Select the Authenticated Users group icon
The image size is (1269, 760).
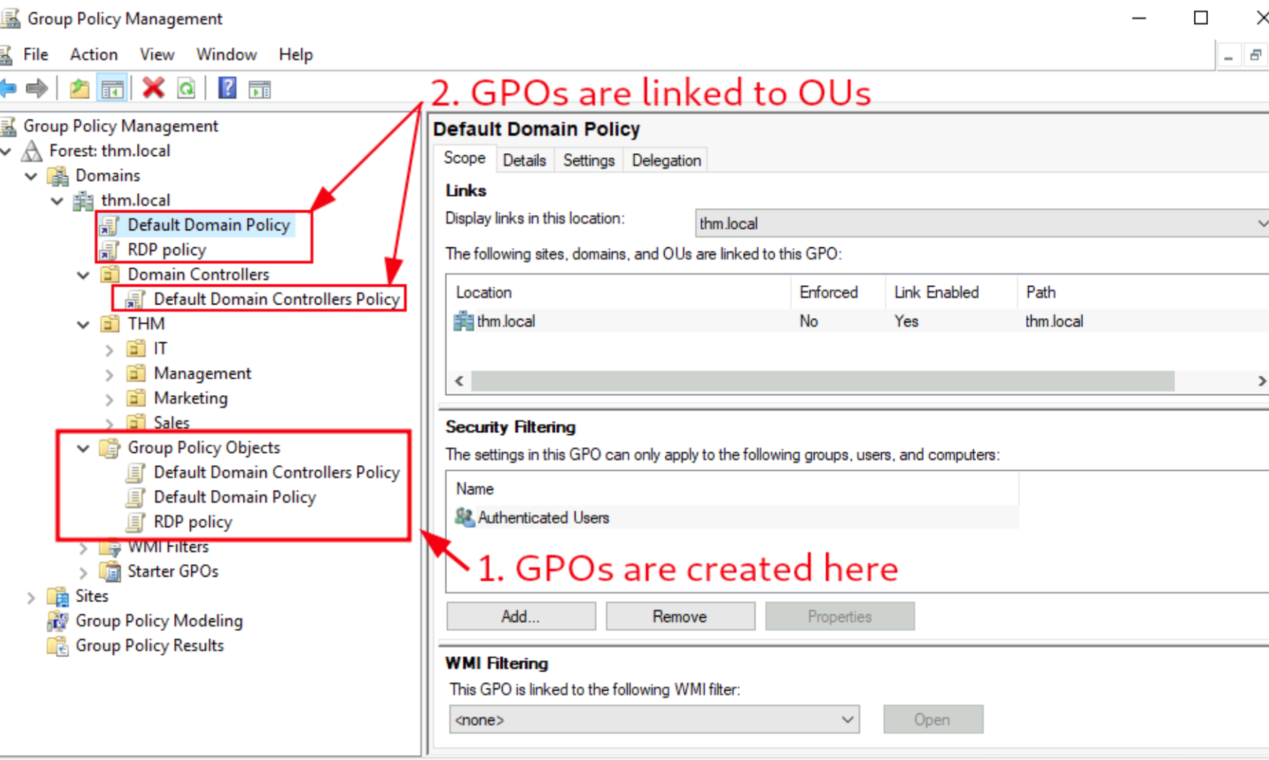click(x=465, y=517)
